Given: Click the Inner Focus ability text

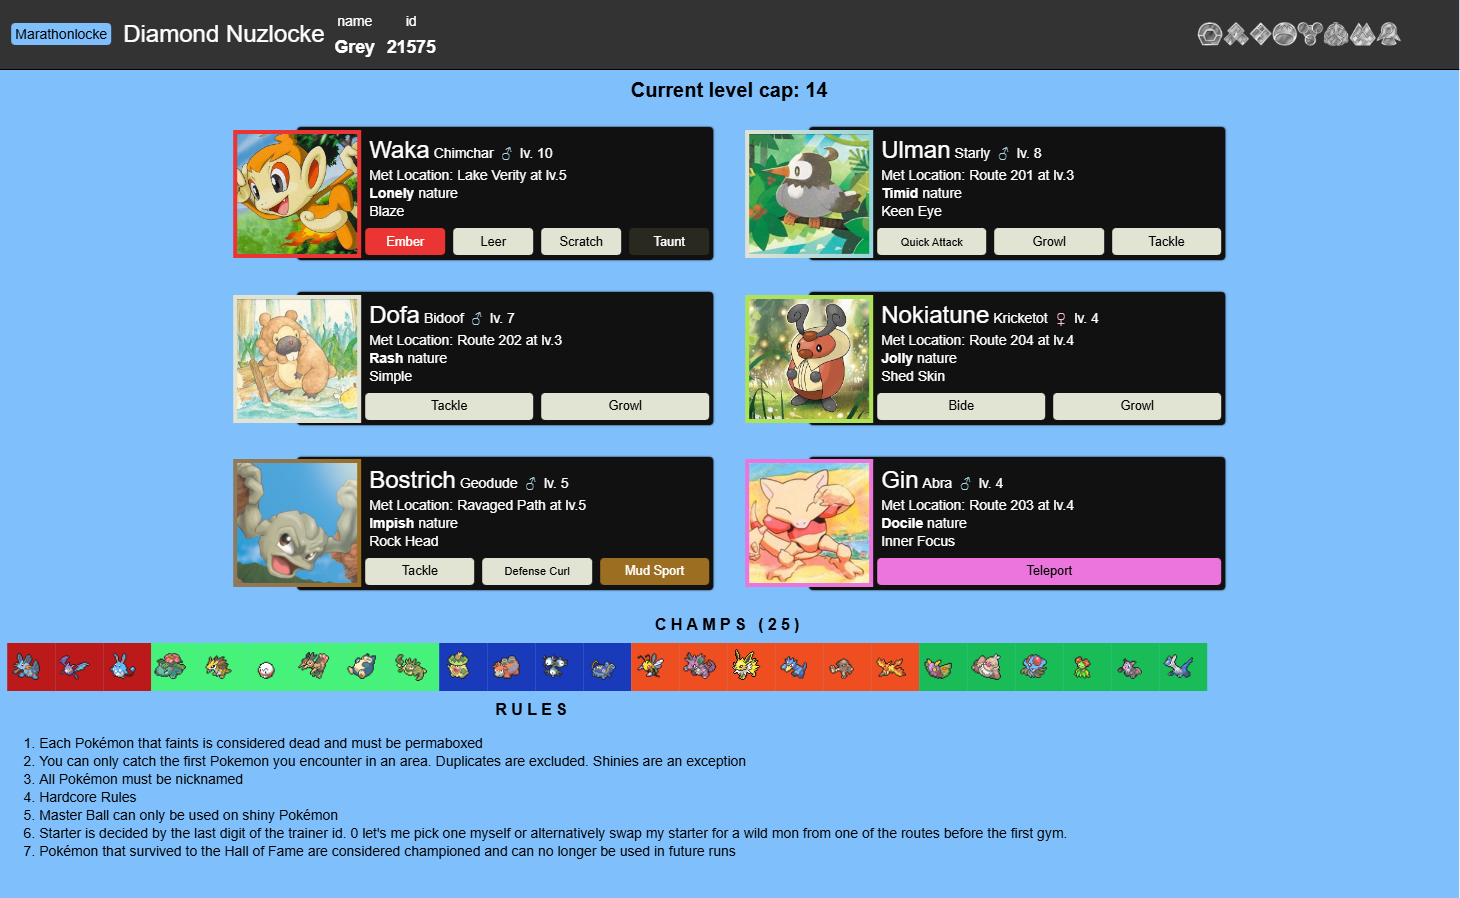Looking at the screenshot, I should (918, 541).
